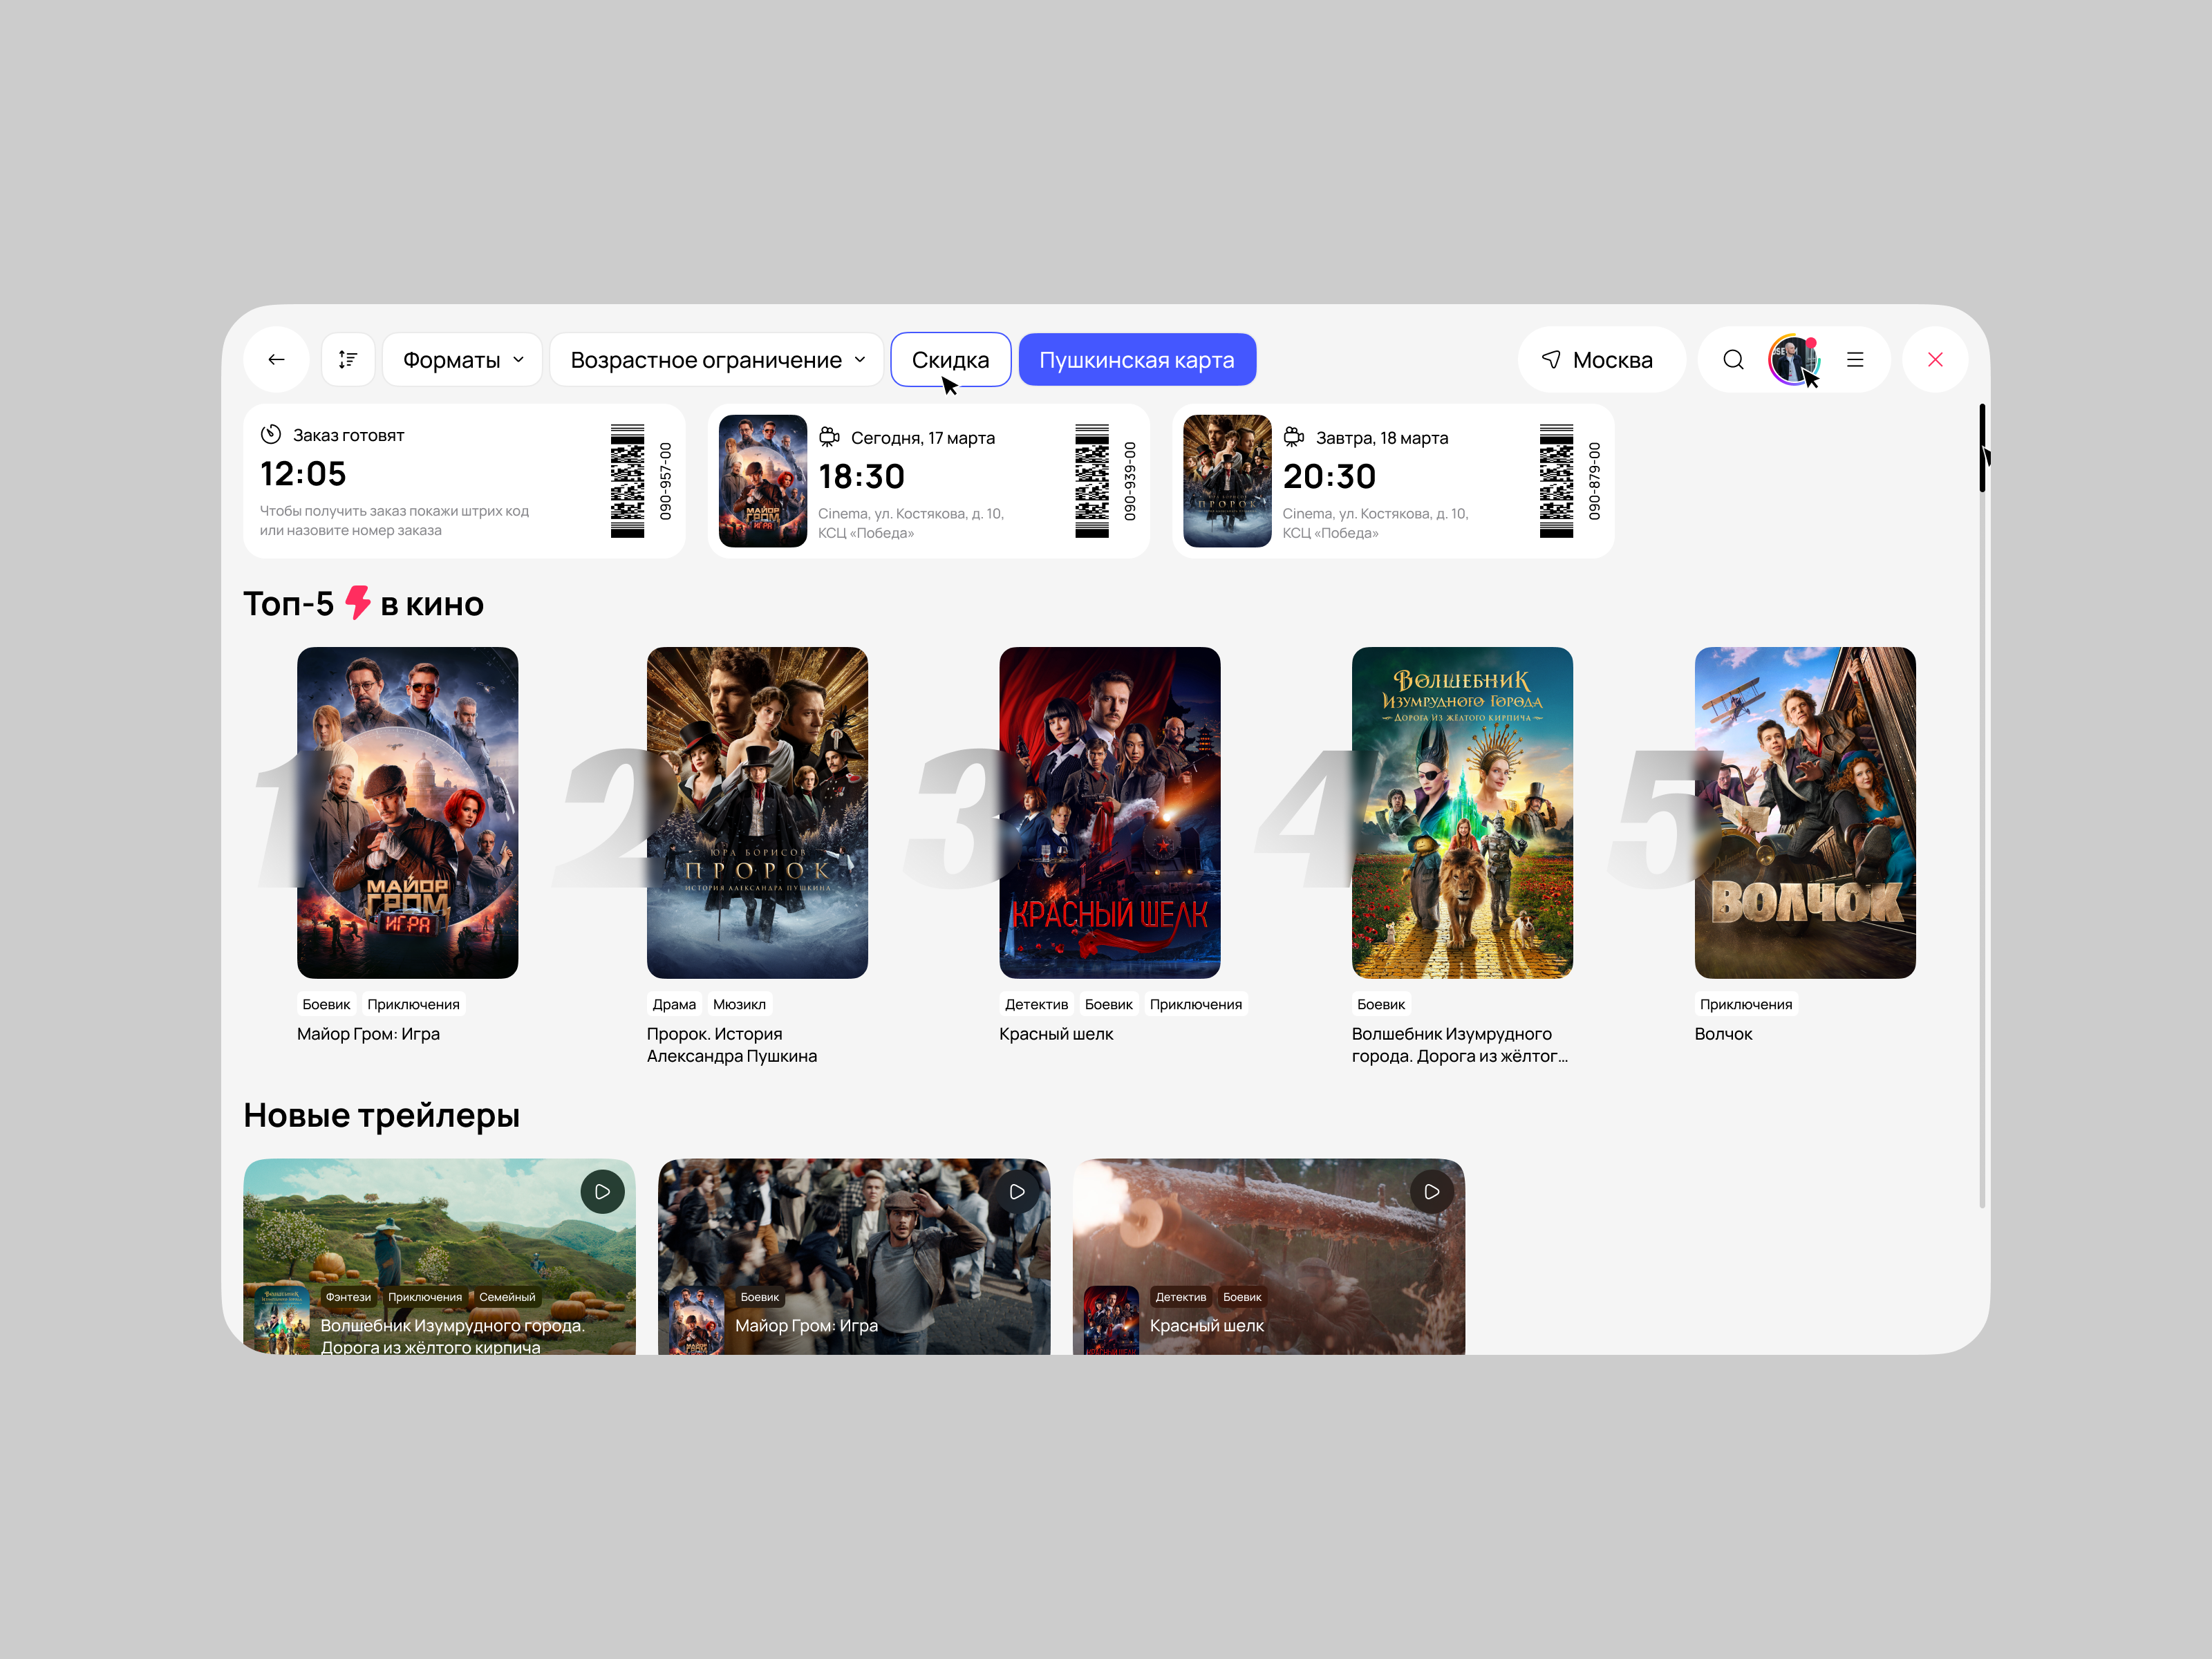The height and width of the screenshot is (1659, 2212).
Task: Click the small Красный шелк poster on trailer
Action: click(1111, 1321)
